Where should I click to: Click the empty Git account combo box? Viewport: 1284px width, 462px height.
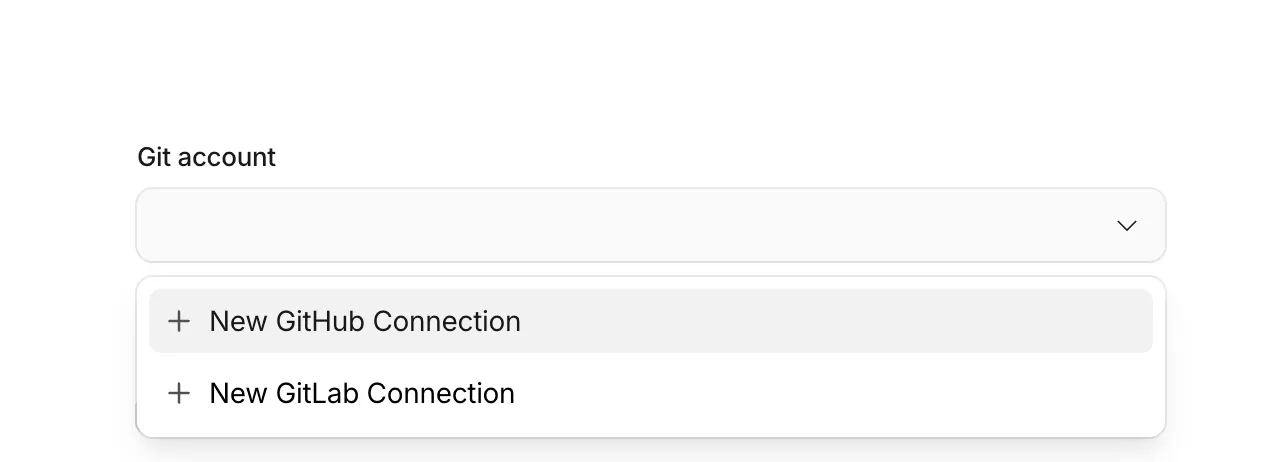pyautogui.click(x=620, y=226)
